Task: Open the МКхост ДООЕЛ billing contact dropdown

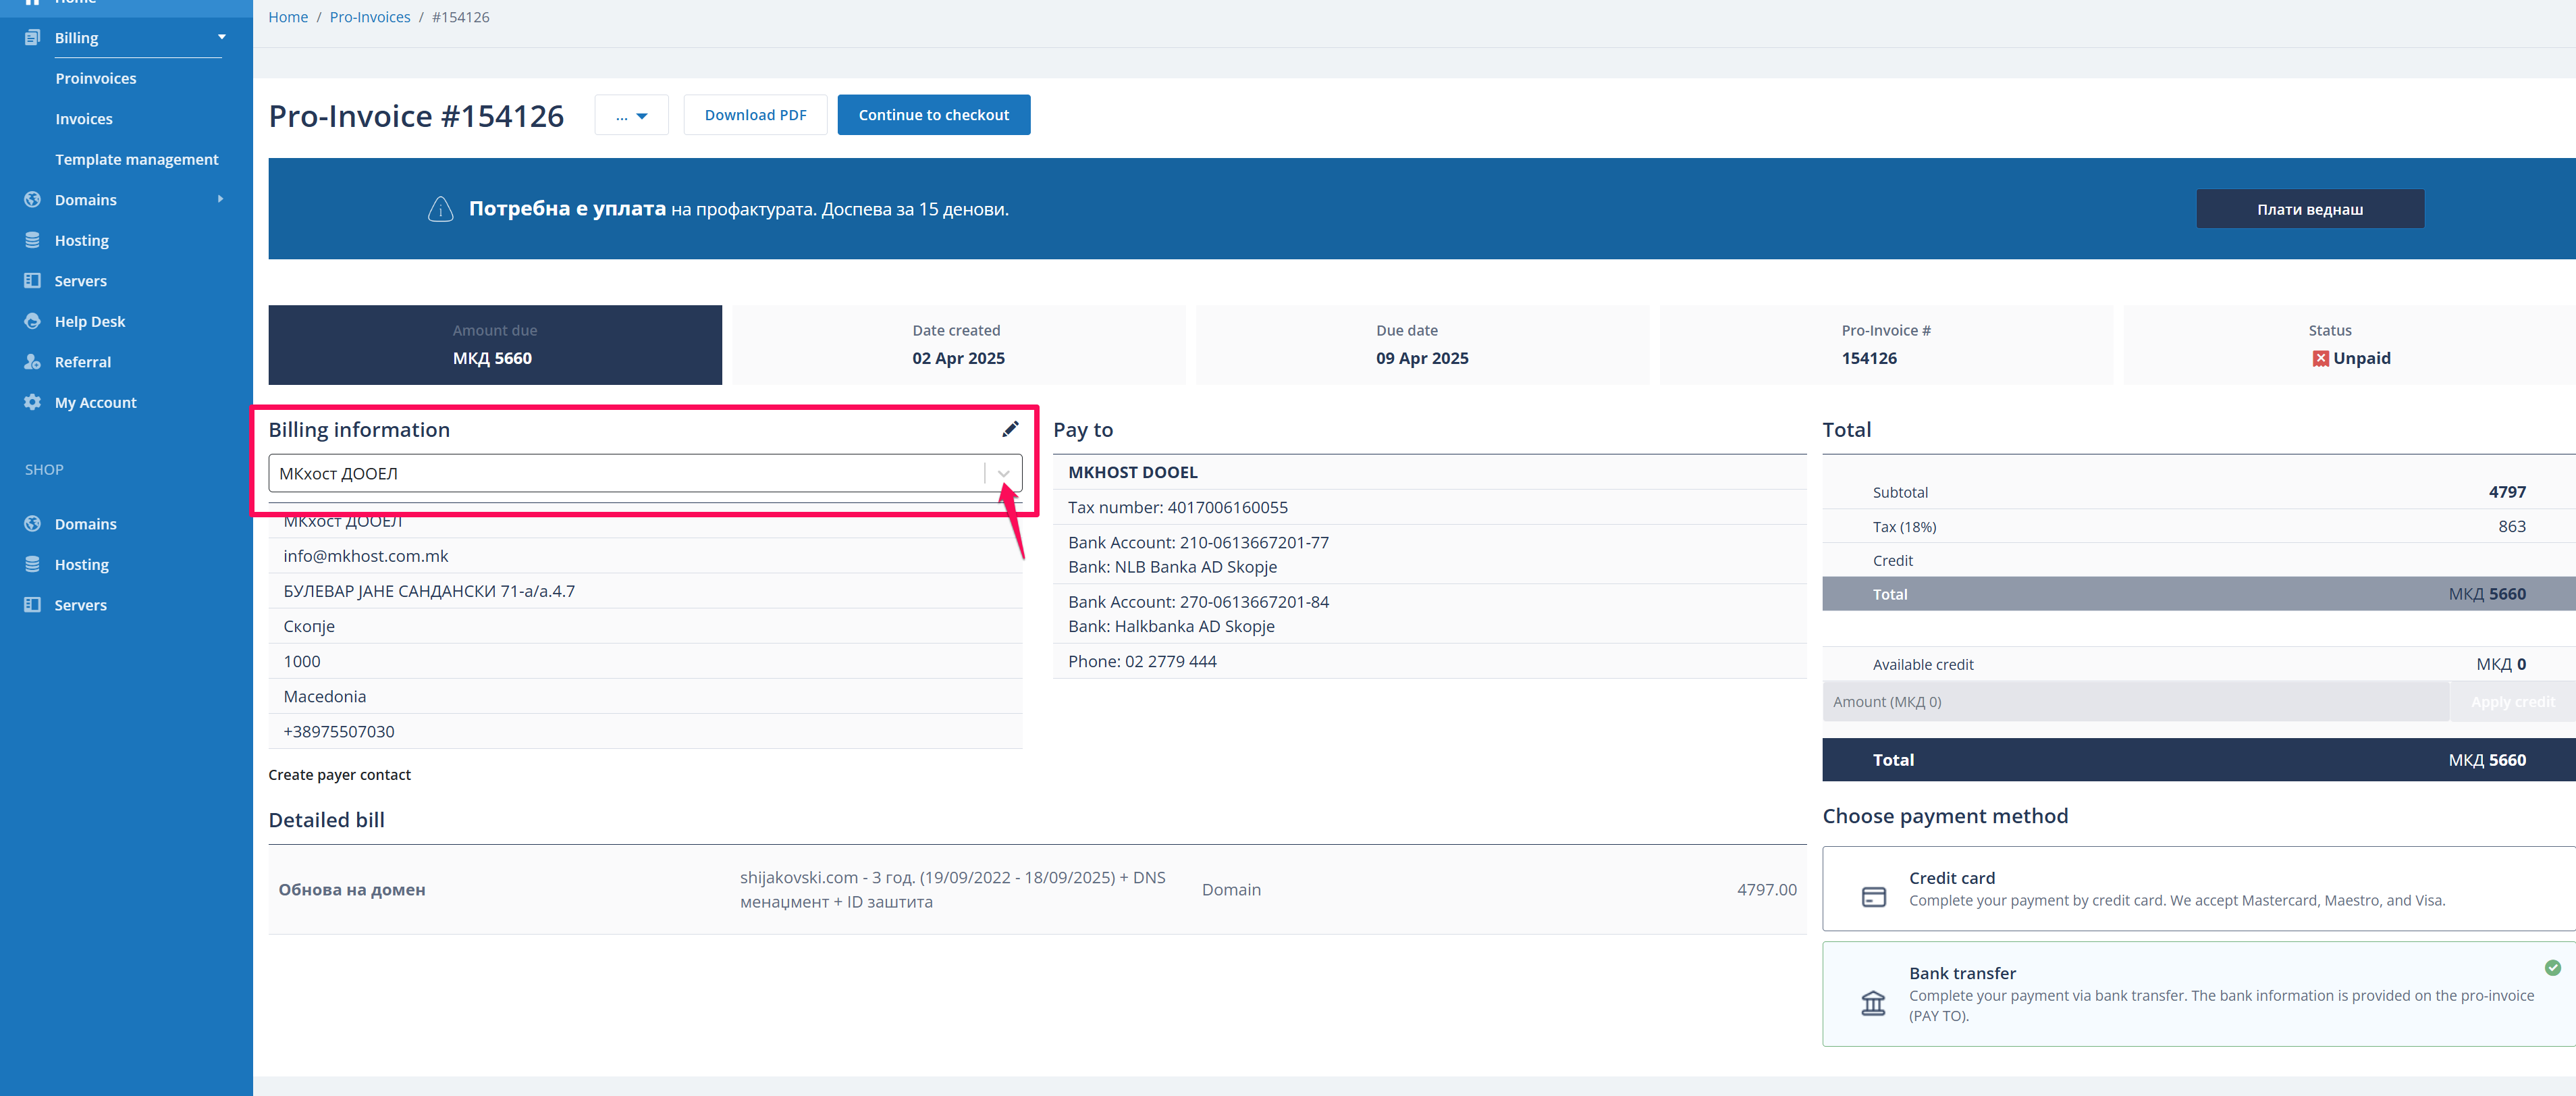Action: click(1003, 473)
